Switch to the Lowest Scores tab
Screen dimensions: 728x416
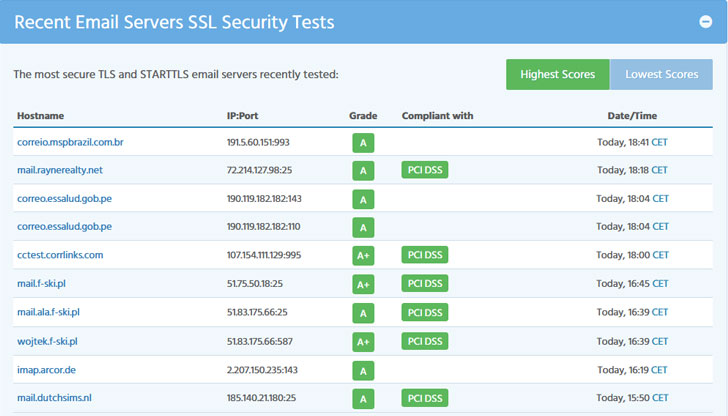coord(661,74)
